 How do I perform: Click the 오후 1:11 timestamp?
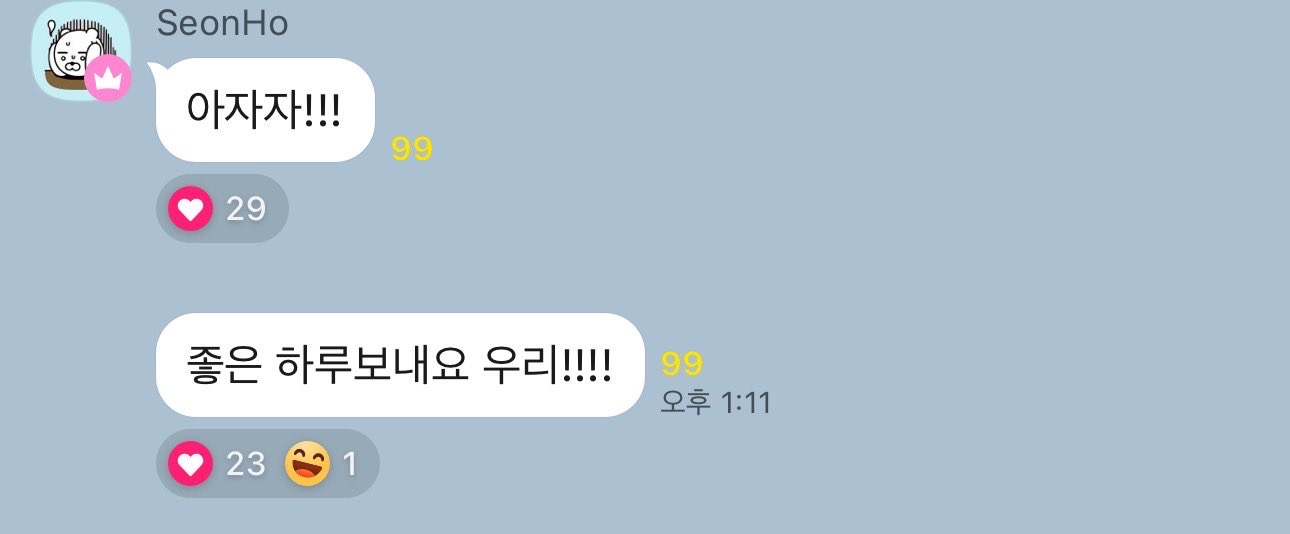click(x=715, y=402)
